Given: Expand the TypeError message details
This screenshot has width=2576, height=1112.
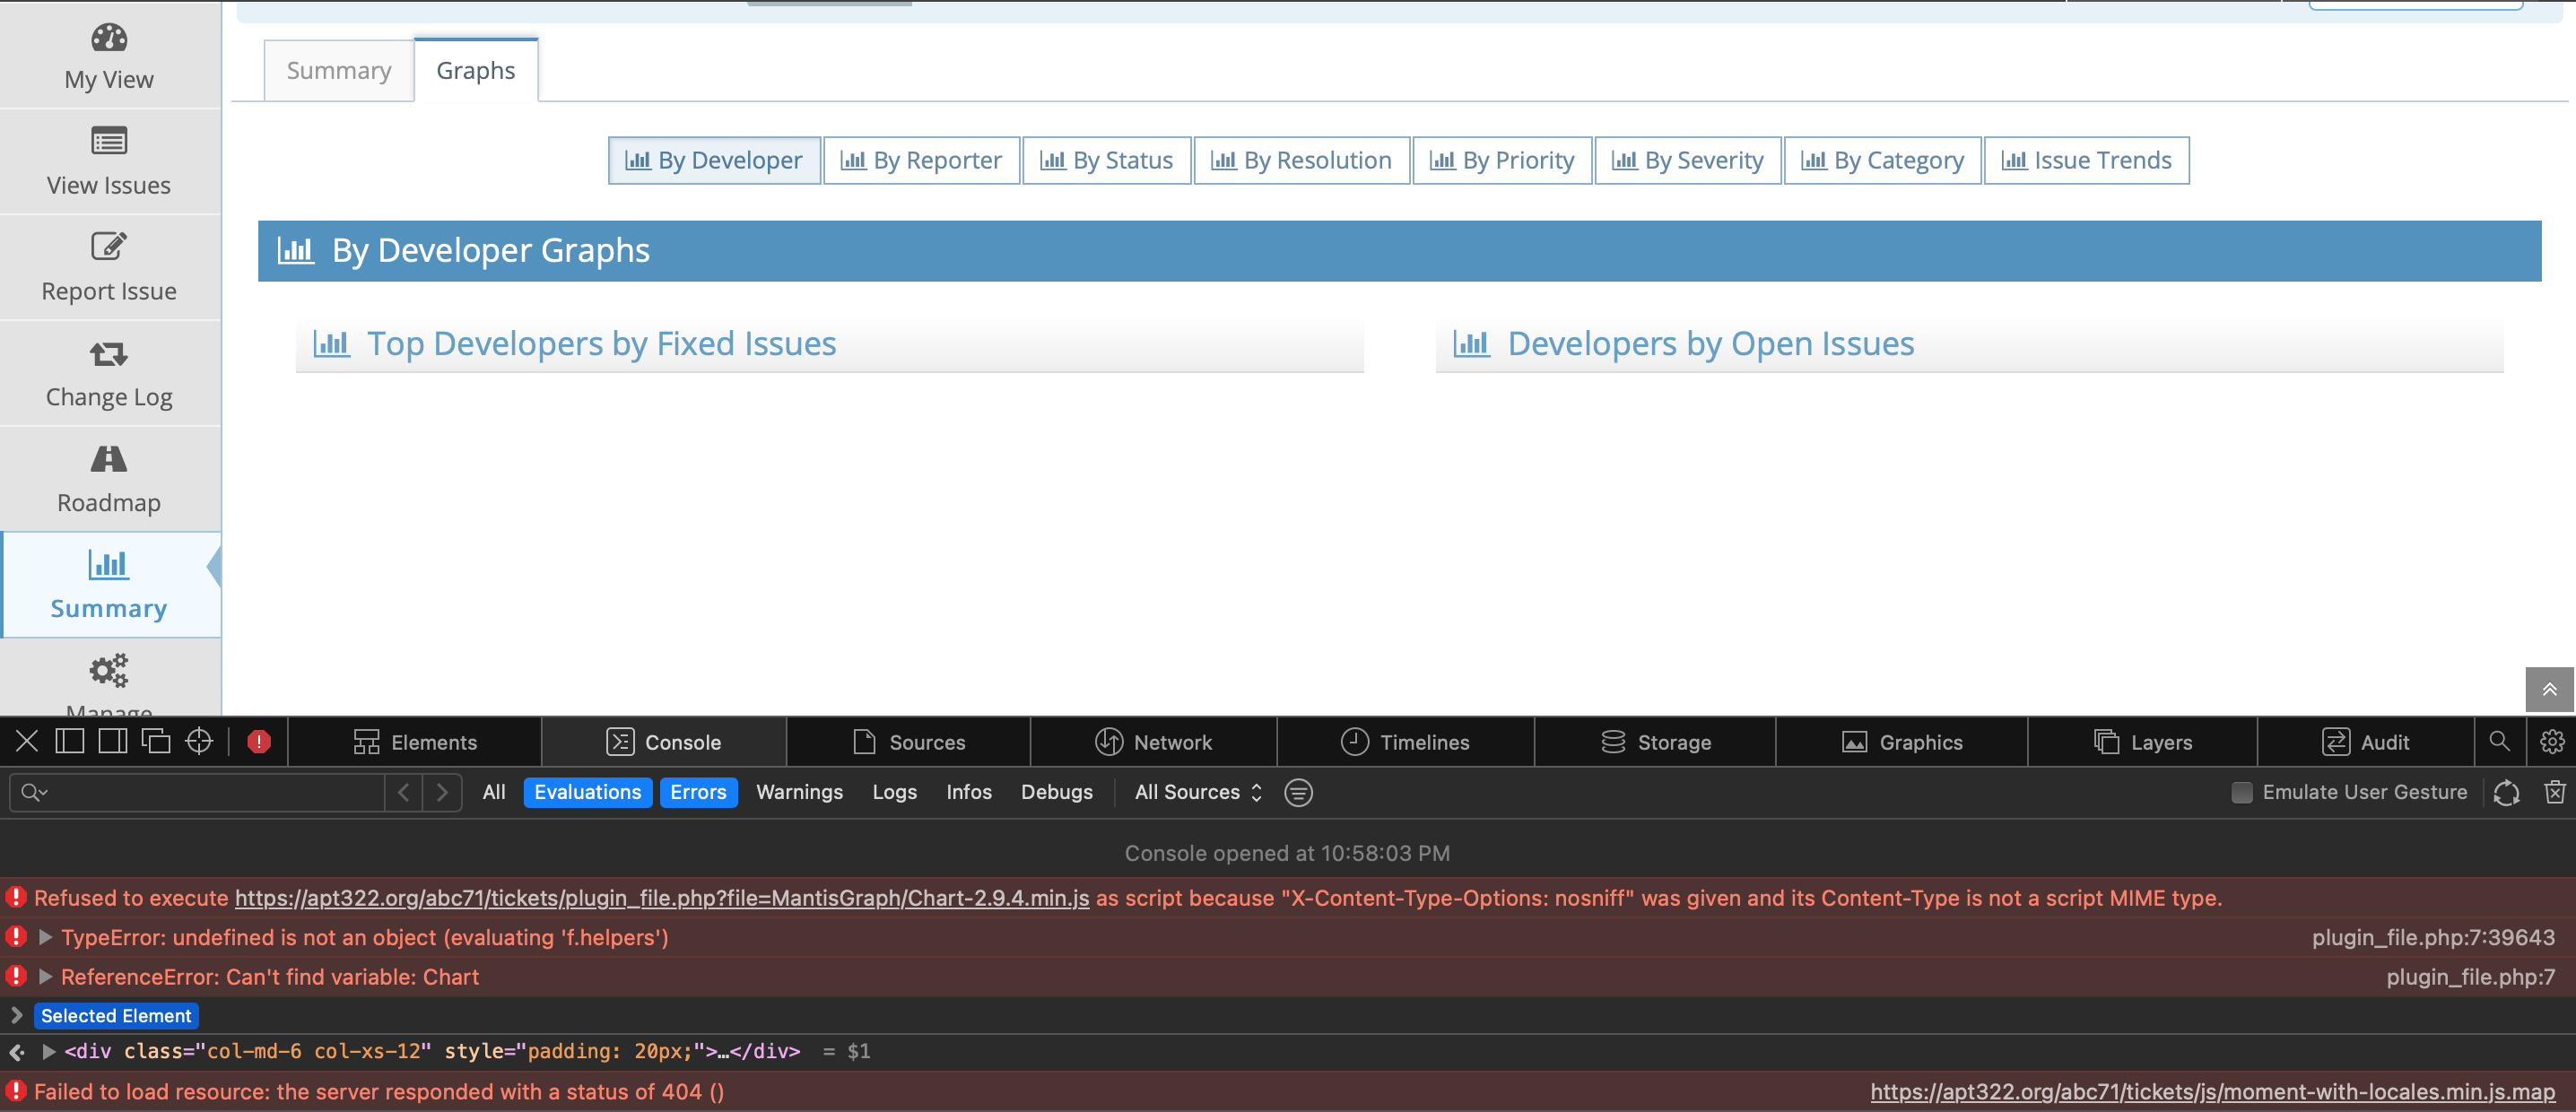Looking at the screenshot, I should 45,937.
